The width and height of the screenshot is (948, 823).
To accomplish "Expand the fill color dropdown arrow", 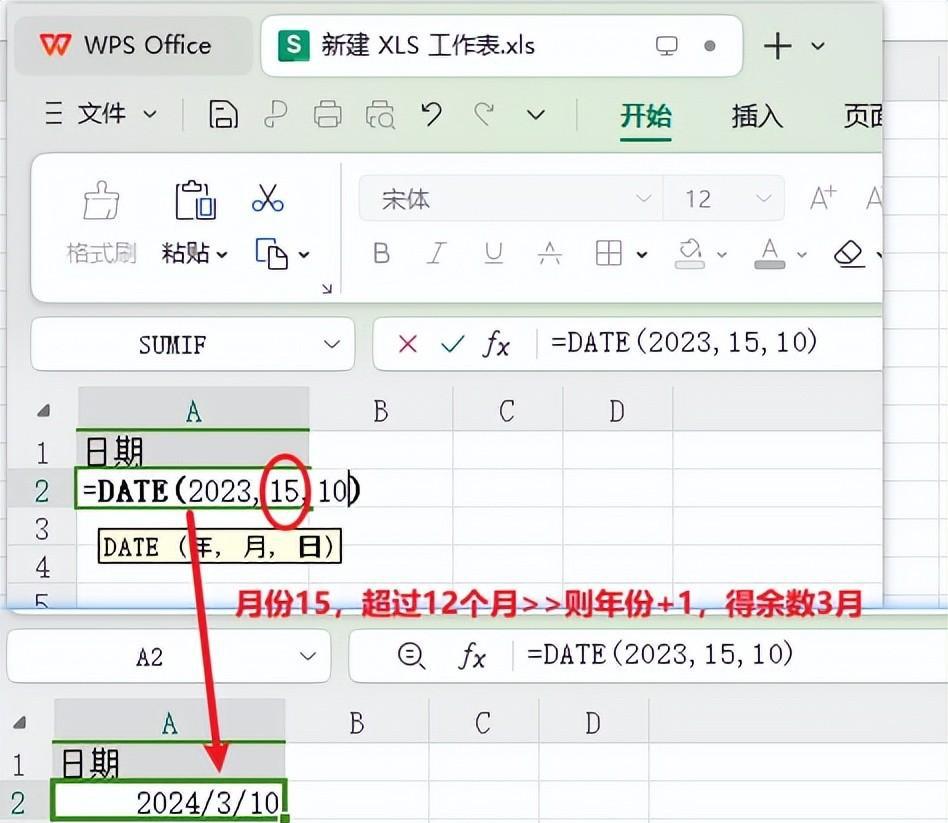I will (722, 255).
